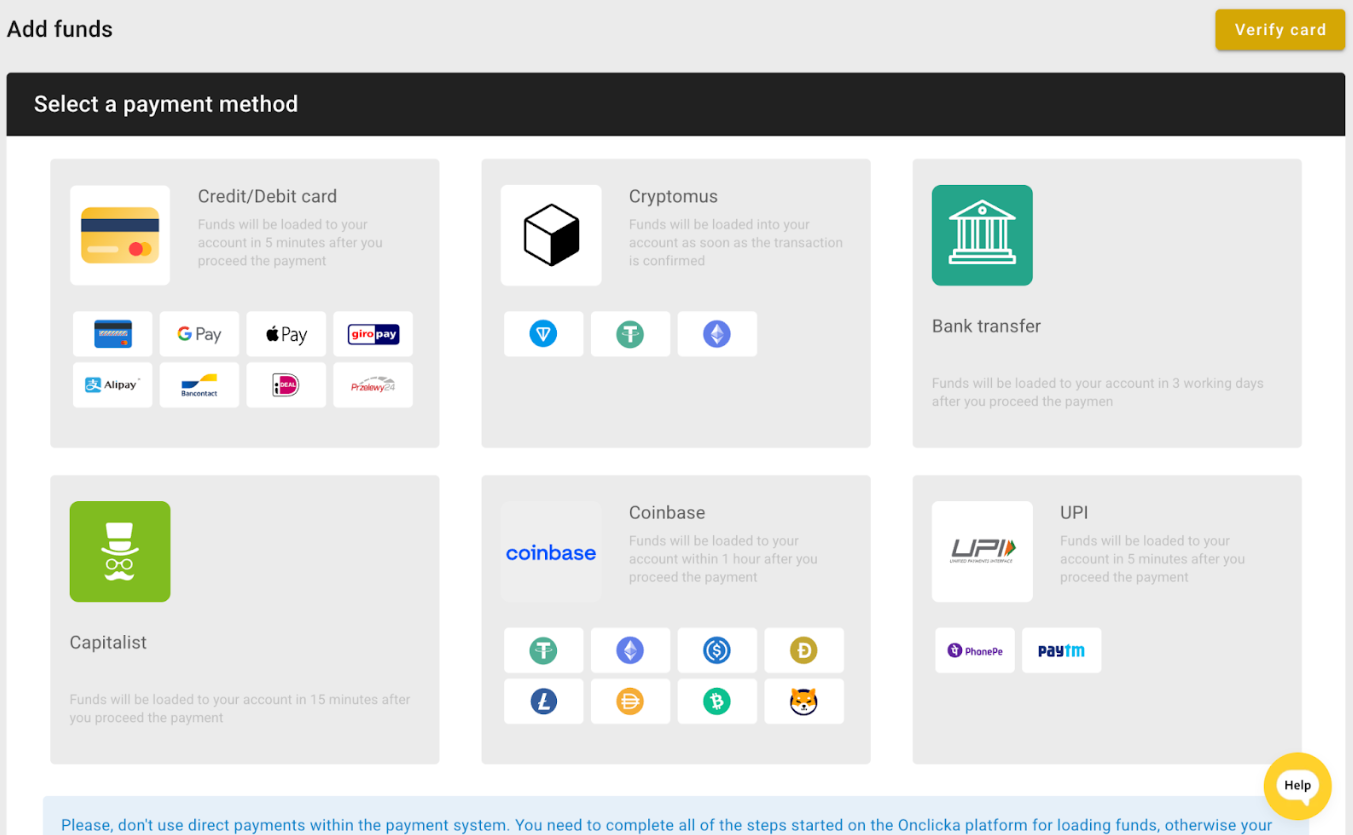Select the Alipay payment option
Viewport: 1353px width, 835px height.
point(112,384)
